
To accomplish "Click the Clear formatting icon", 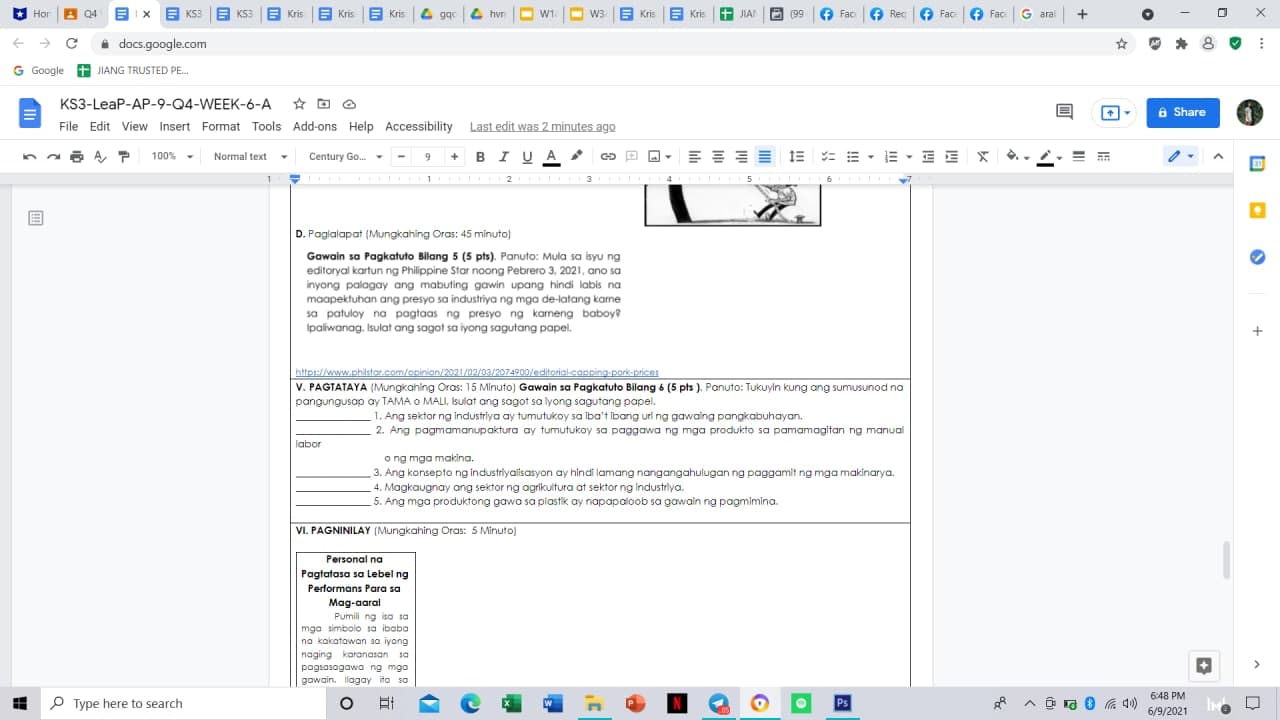I will point(983,157).
